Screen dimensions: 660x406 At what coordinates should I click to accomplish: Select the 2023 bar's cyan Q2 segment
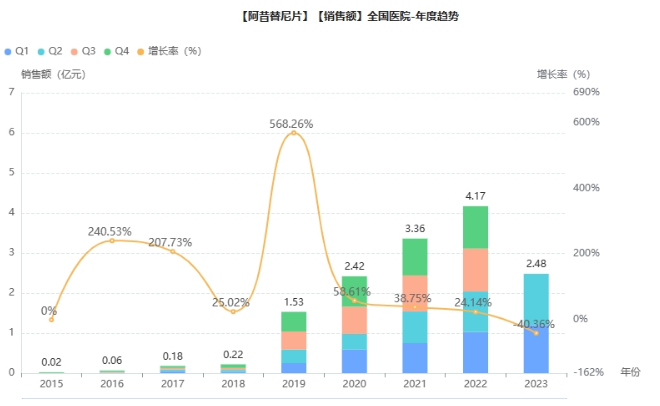tap(536, 300)
